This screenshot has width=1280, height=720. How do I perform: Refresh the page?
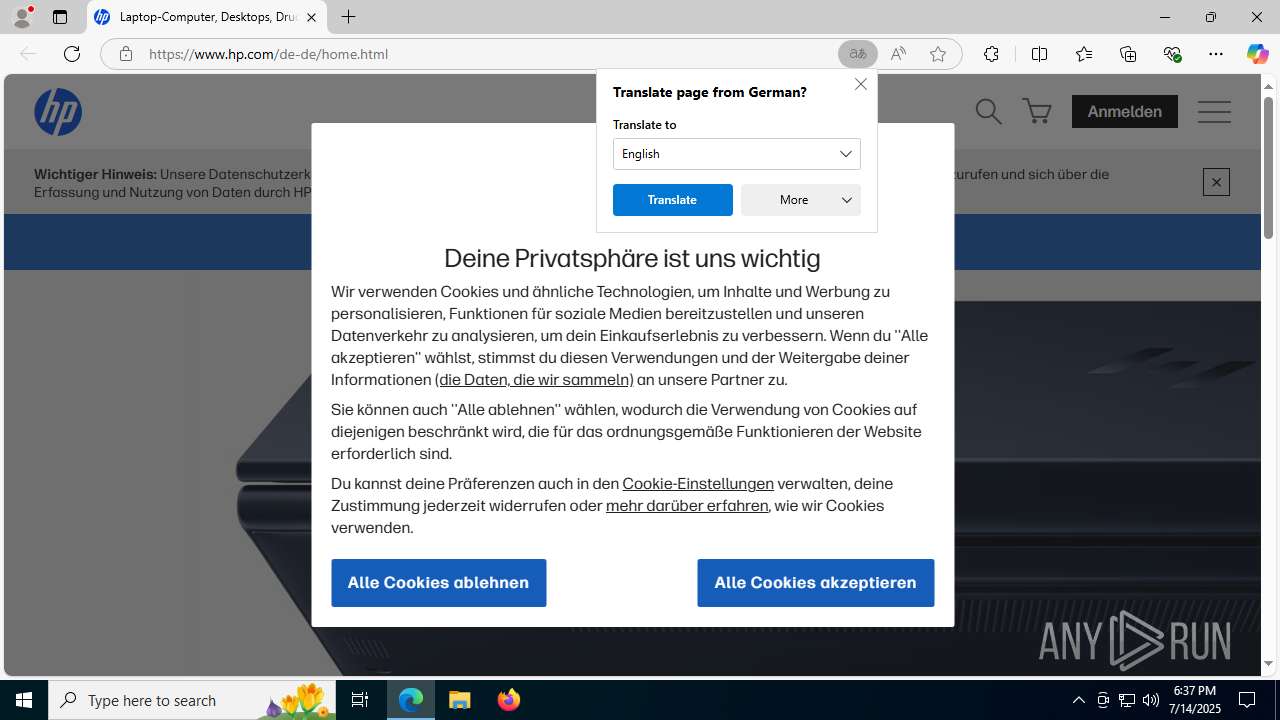click(72, 54)
